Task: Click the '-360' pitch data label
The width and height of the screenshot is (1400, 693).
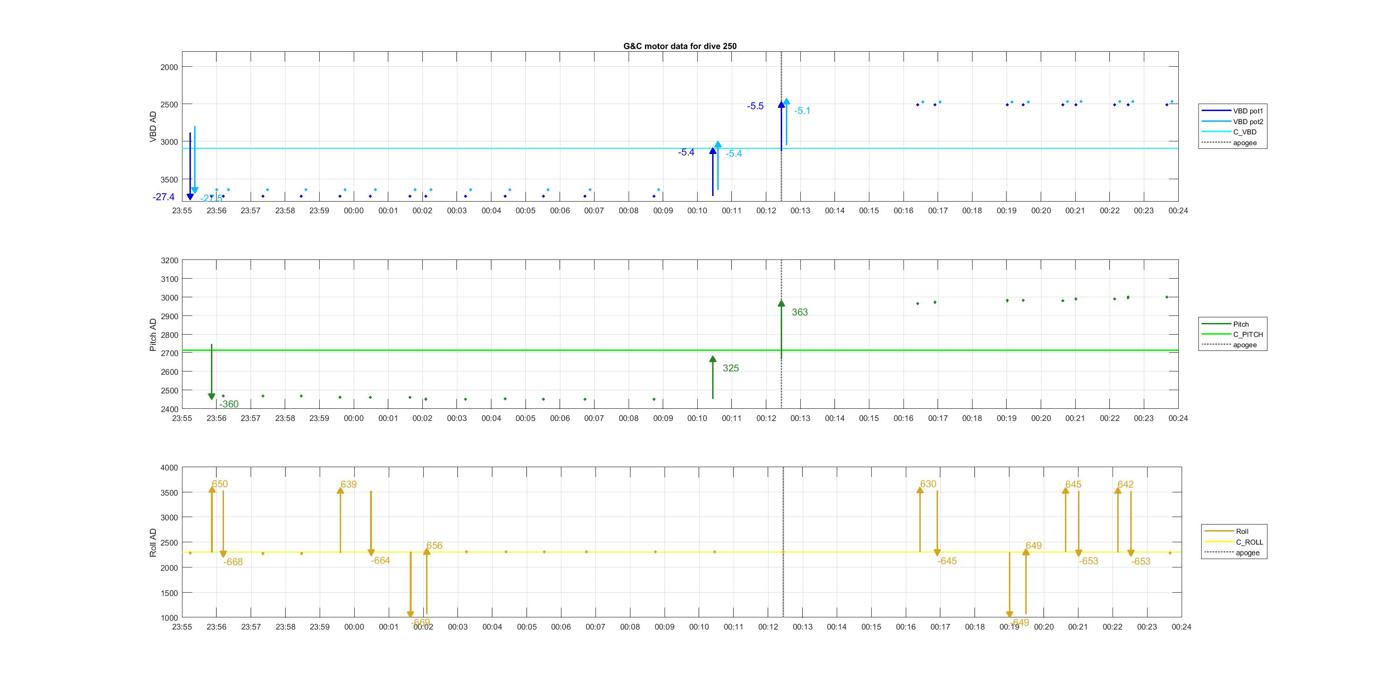Action: (229, 405)
